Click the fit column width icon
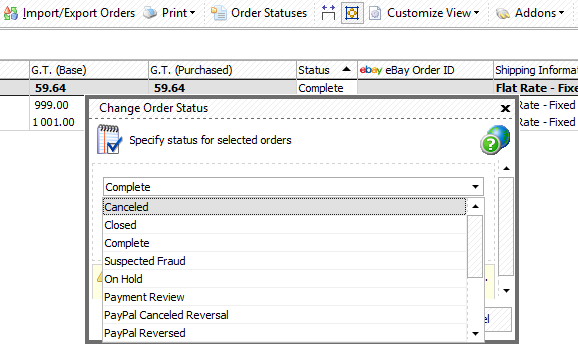 [328, 13]
